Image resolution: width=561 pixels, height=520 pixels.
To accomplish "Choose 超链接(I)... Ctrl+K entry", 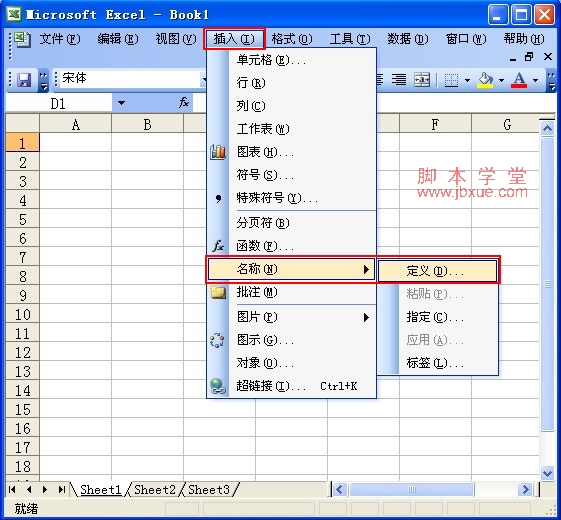I will pyautogui.click(x=291, y=386).
